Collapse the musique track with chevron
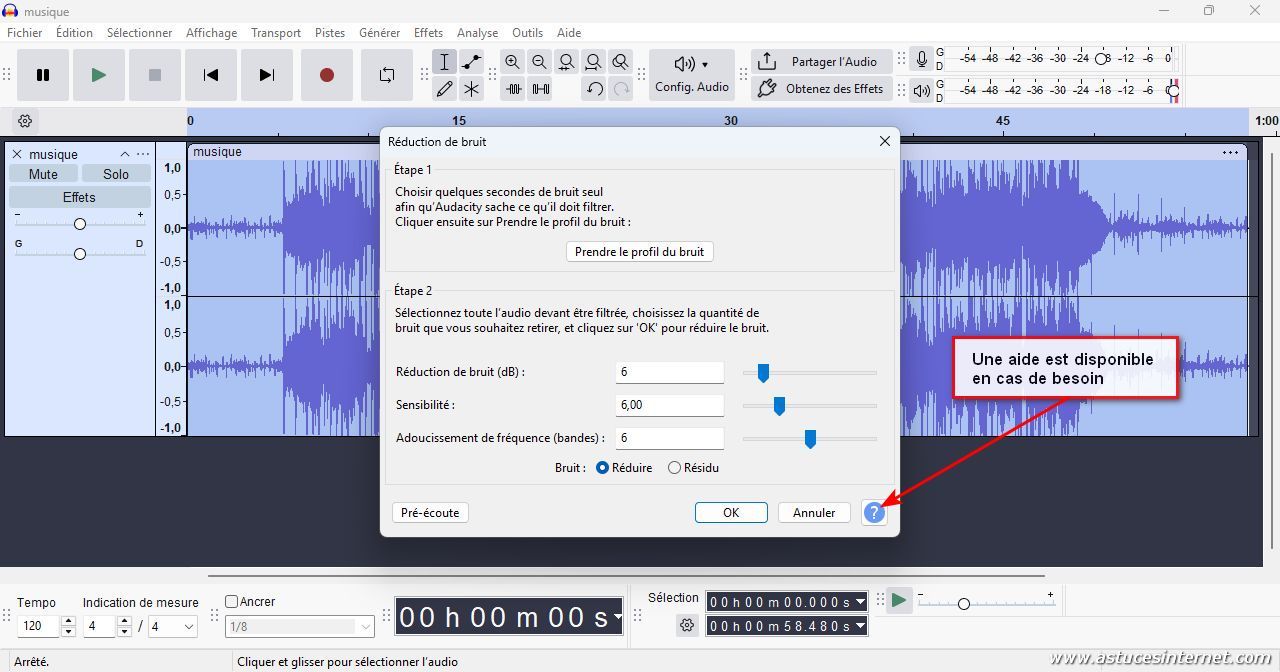The image size is (1280, 672). click(125, 154)
